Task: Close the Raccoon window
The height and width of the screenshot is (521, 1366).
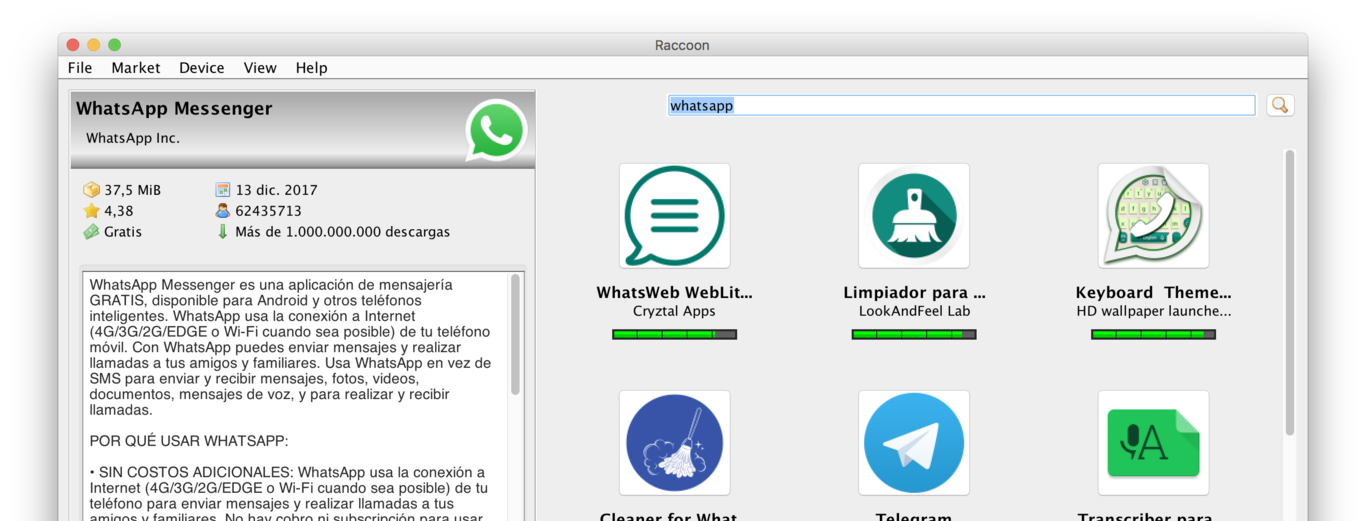Action: (x=72, y=45)
